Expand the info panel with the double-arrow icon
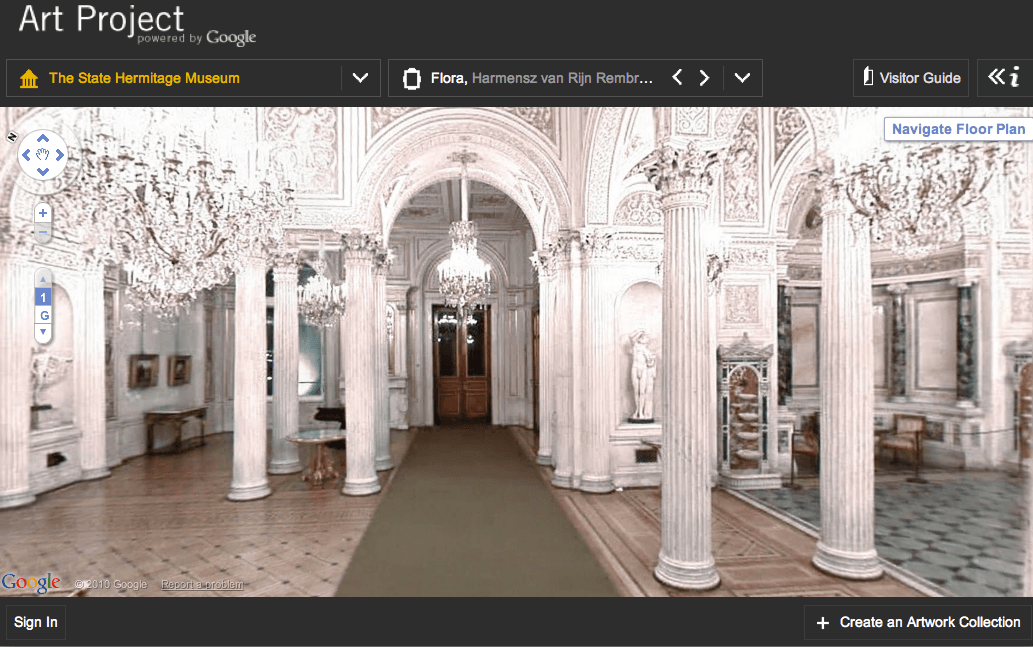Viewport: 1033px width, 647px height. (1004, 78)
